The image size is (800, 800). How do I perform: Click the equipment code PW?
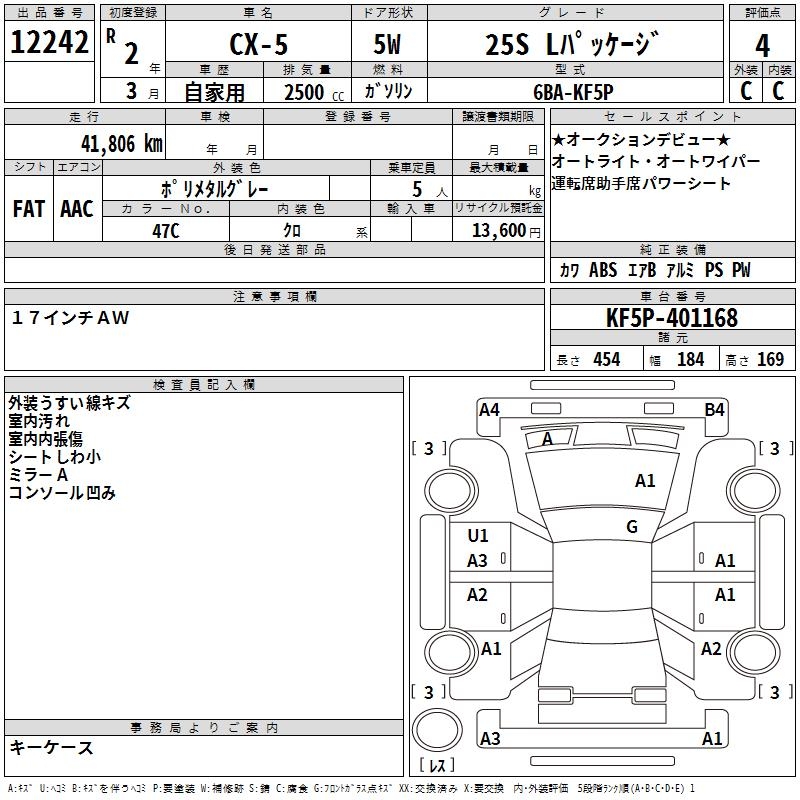[x=741, y=270]
